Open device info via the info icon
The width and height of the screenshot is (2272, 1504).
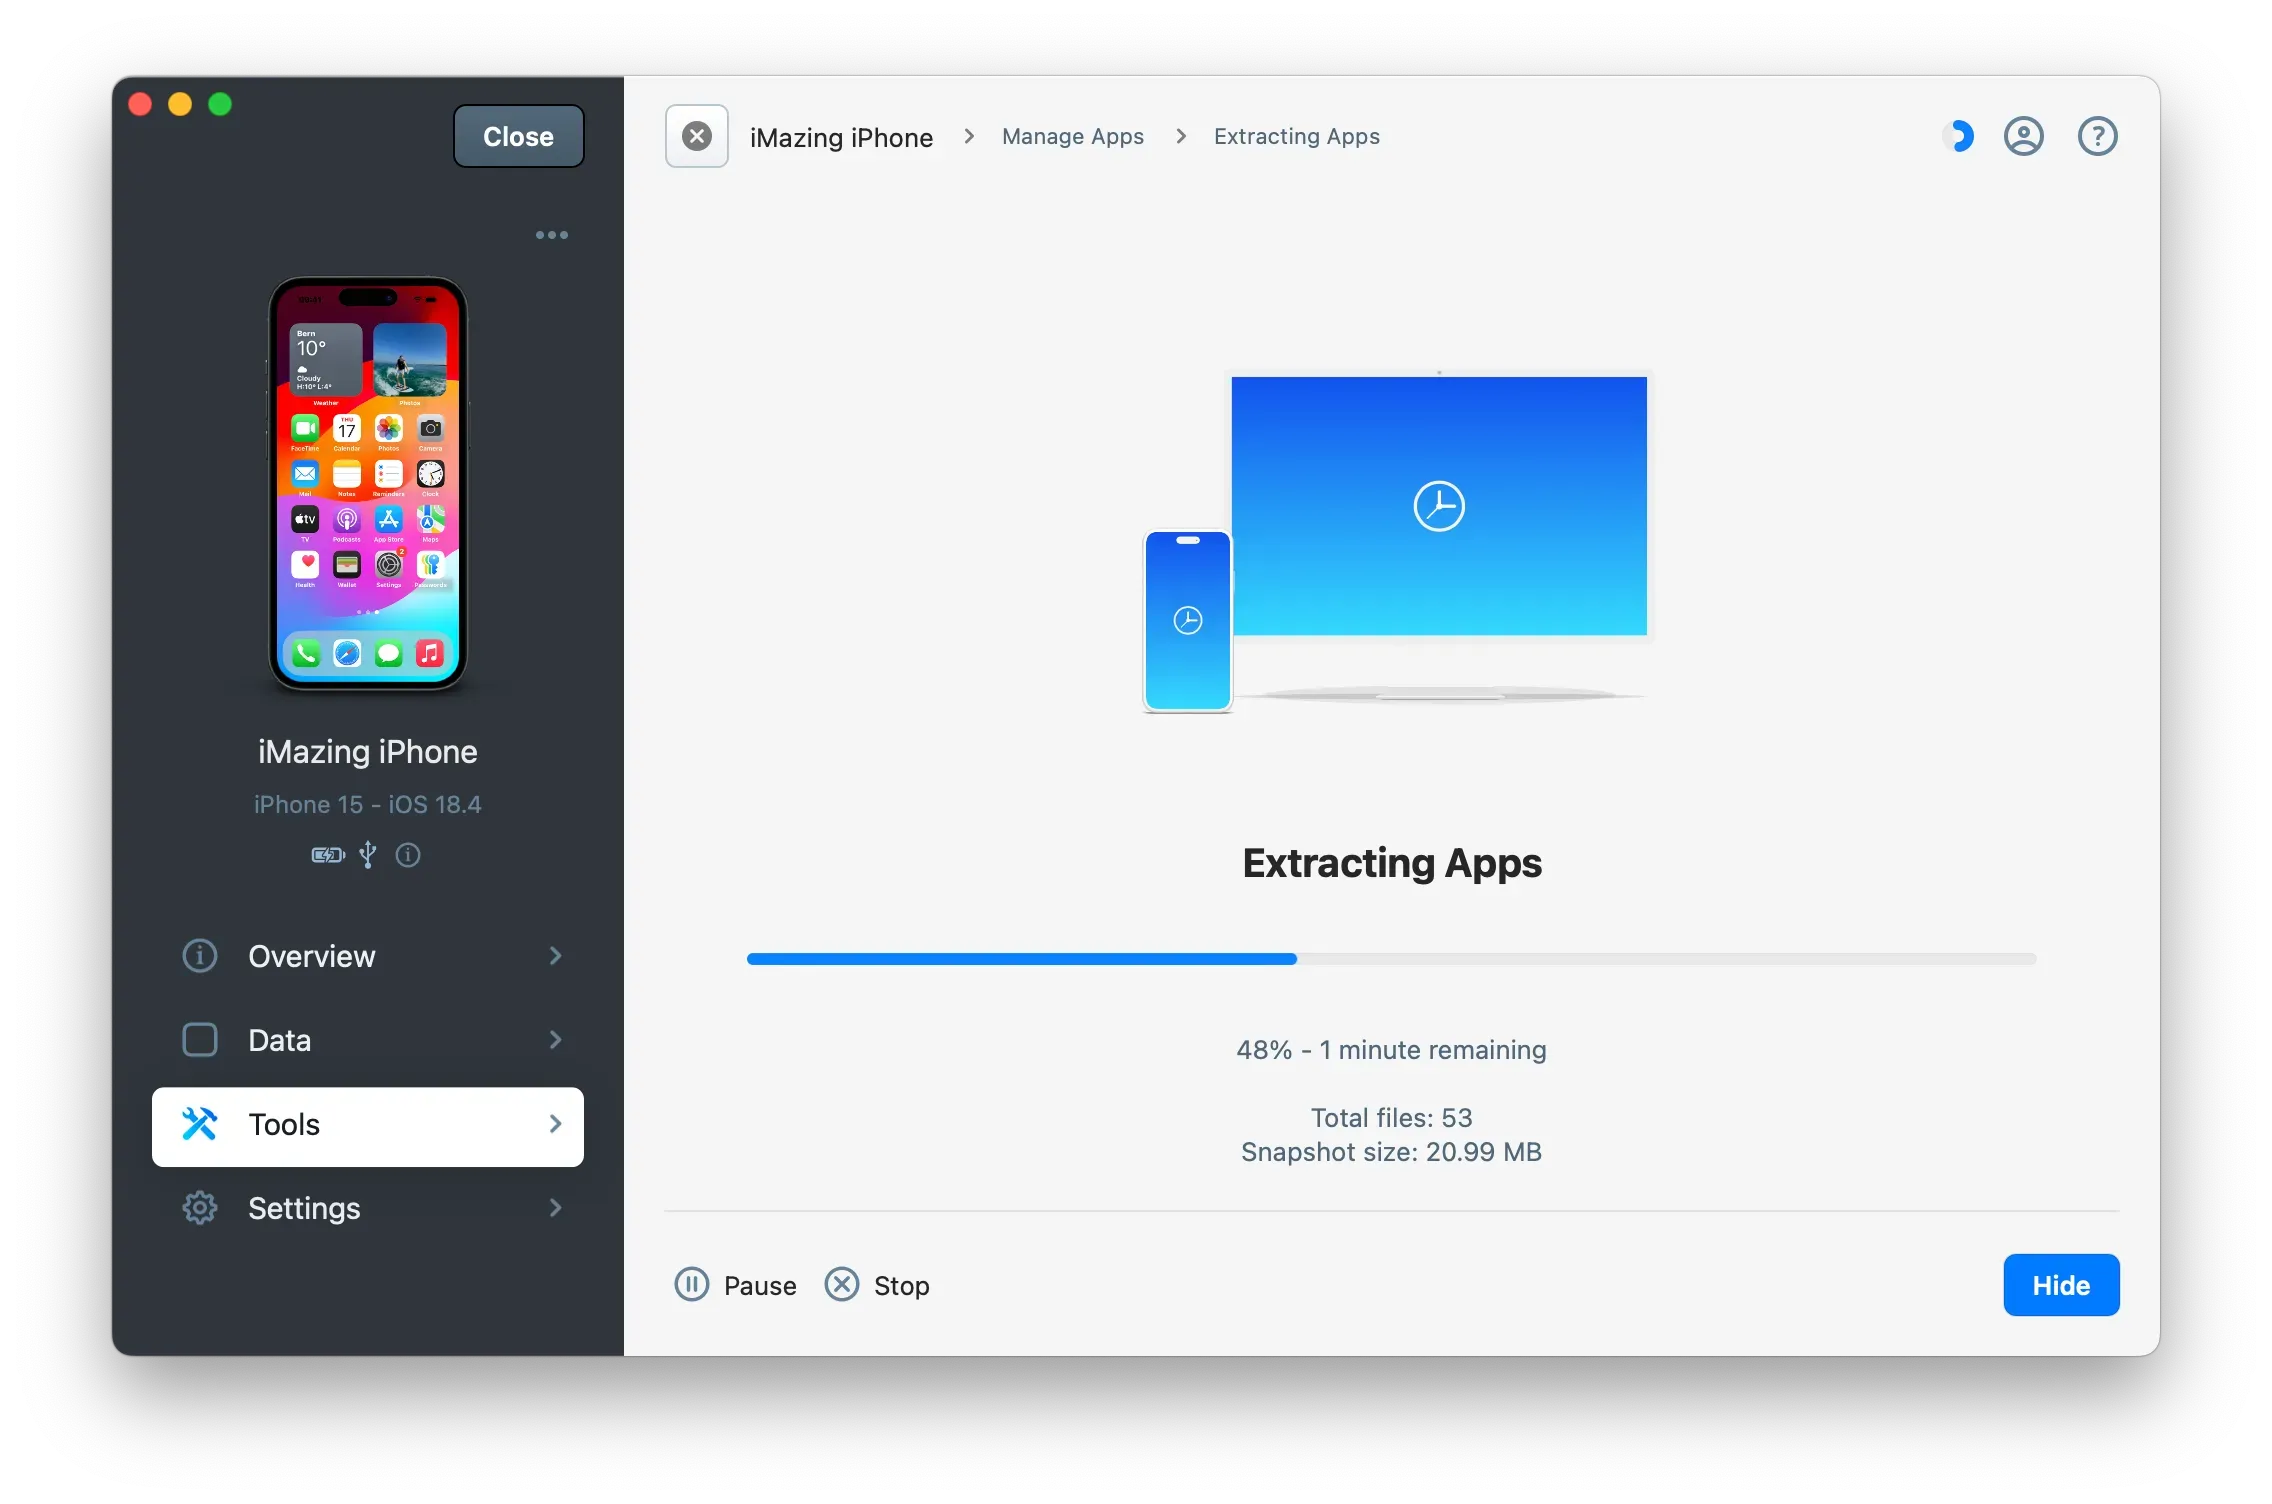coord(408,855)
